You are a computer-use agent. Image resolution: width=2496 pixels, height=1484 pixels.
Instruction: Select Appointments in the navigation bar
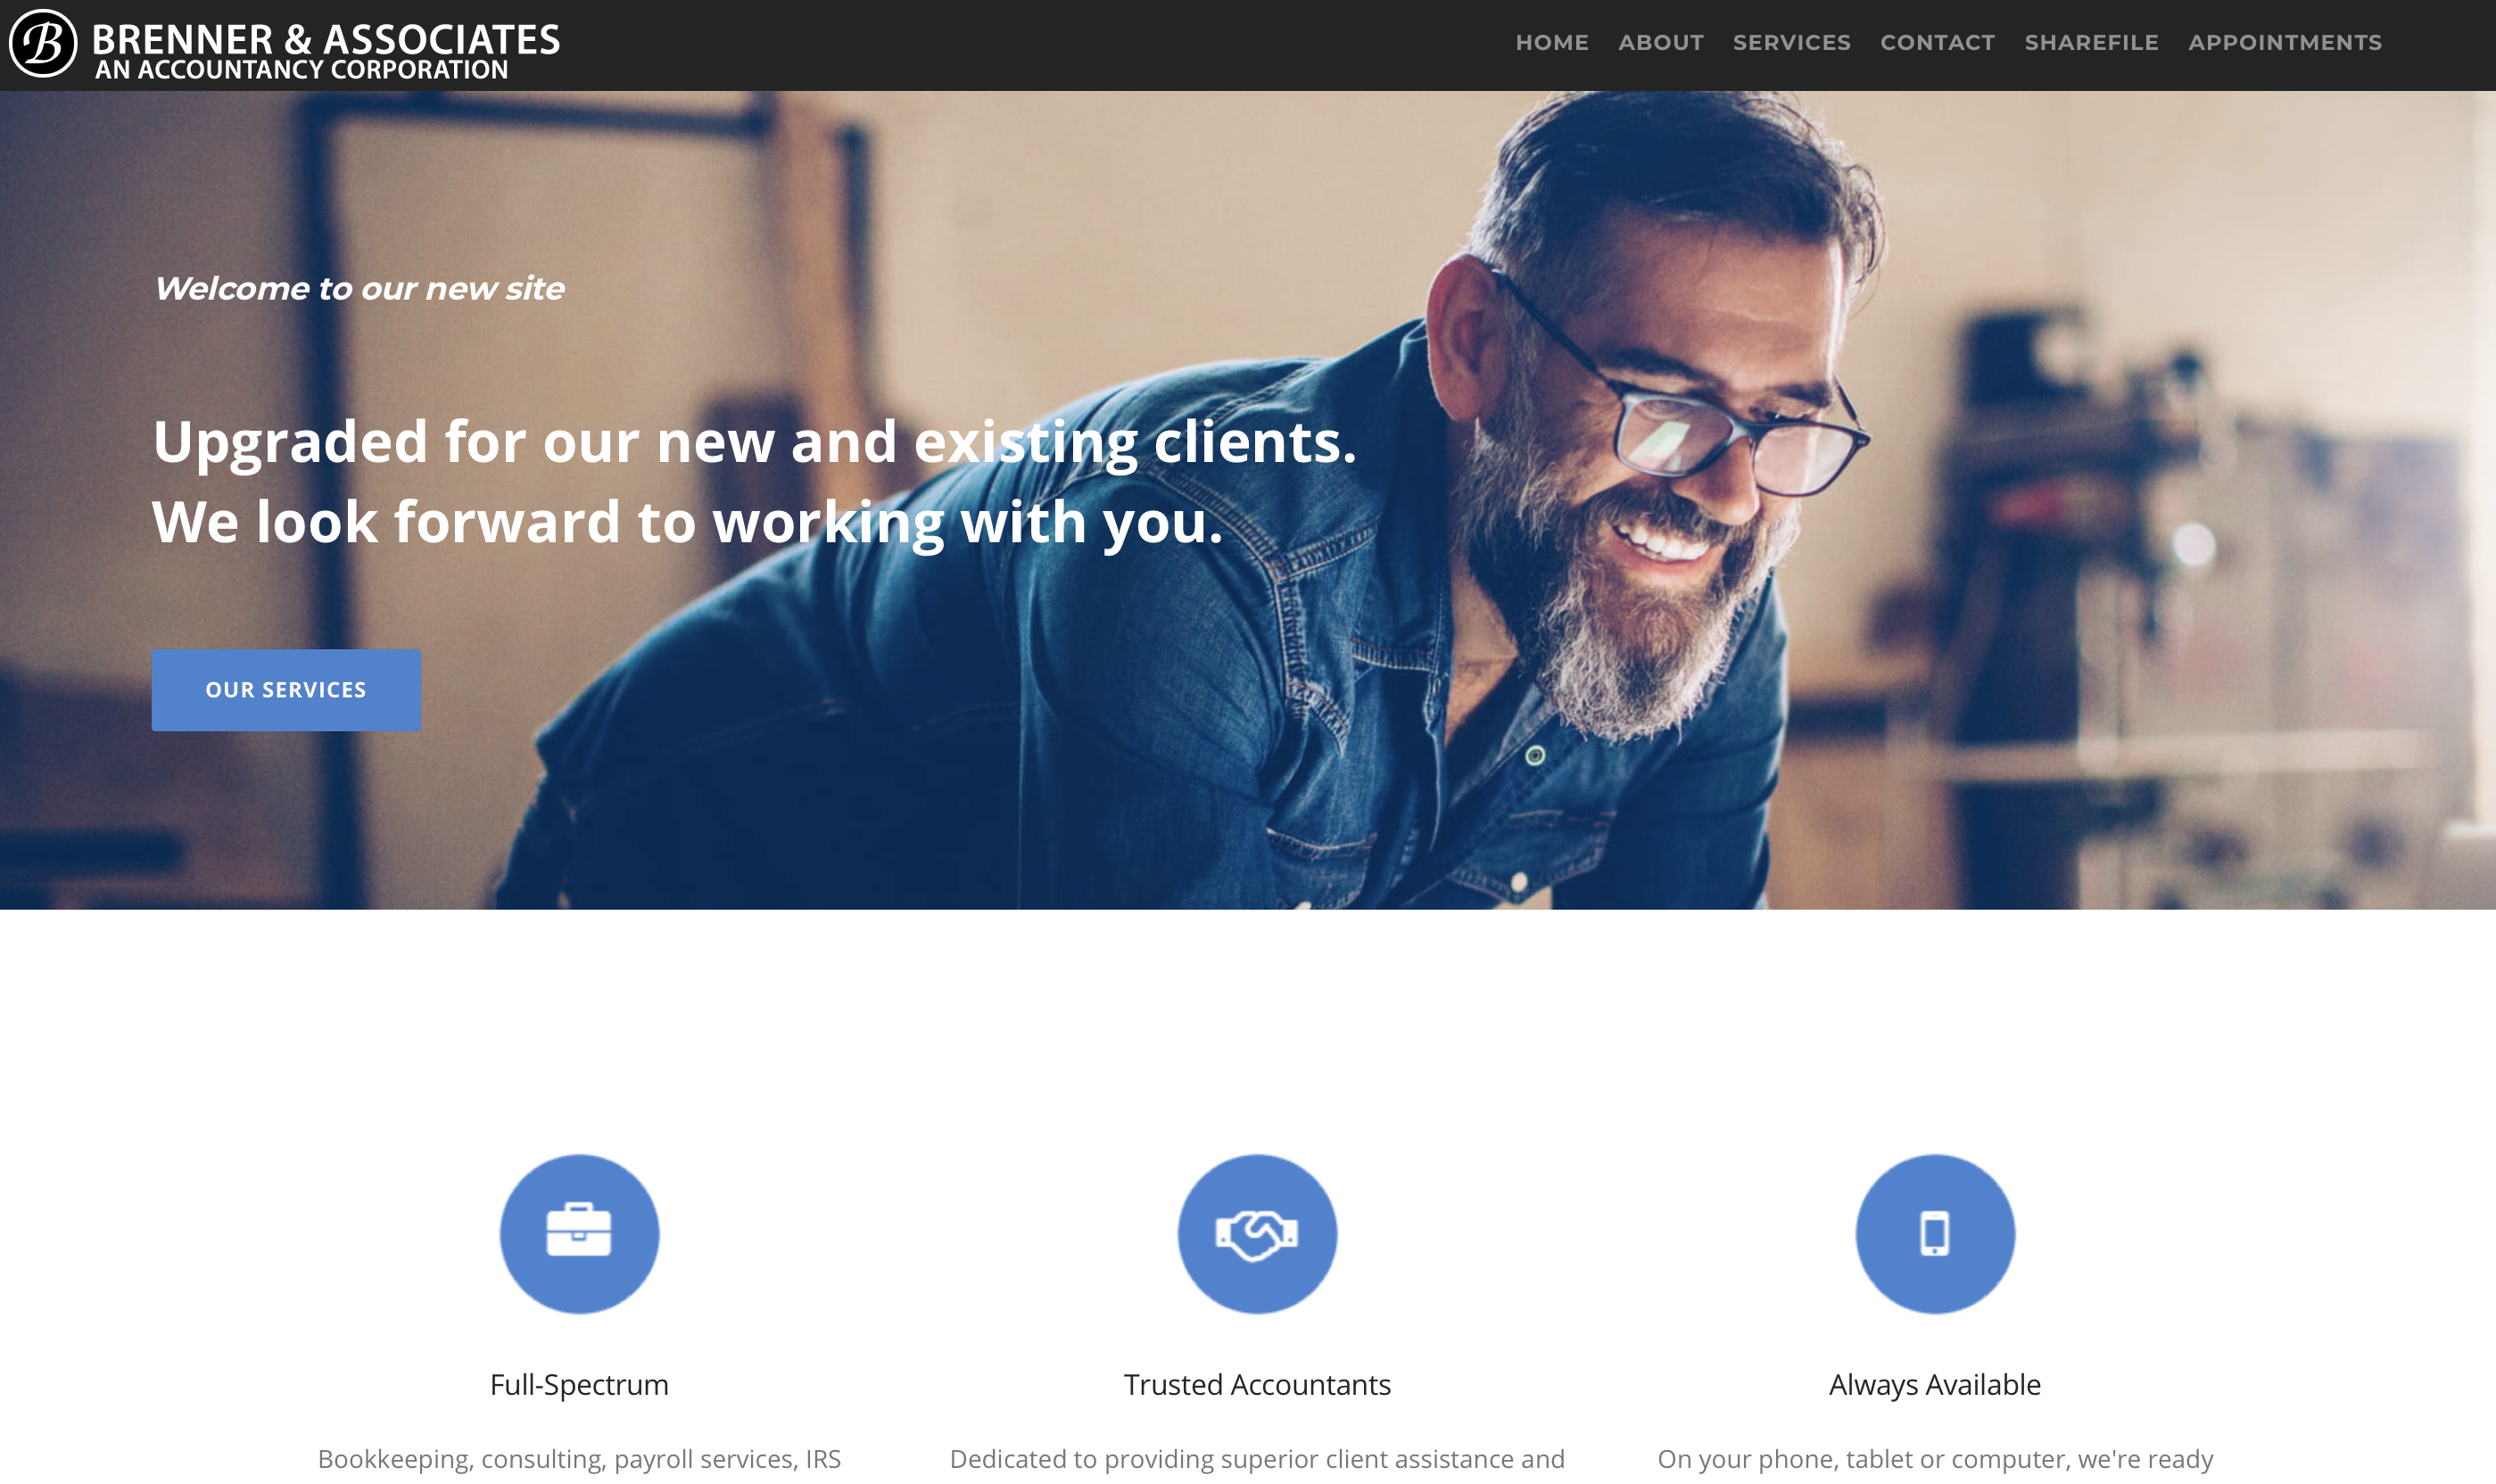click(x=2285, y=43)
